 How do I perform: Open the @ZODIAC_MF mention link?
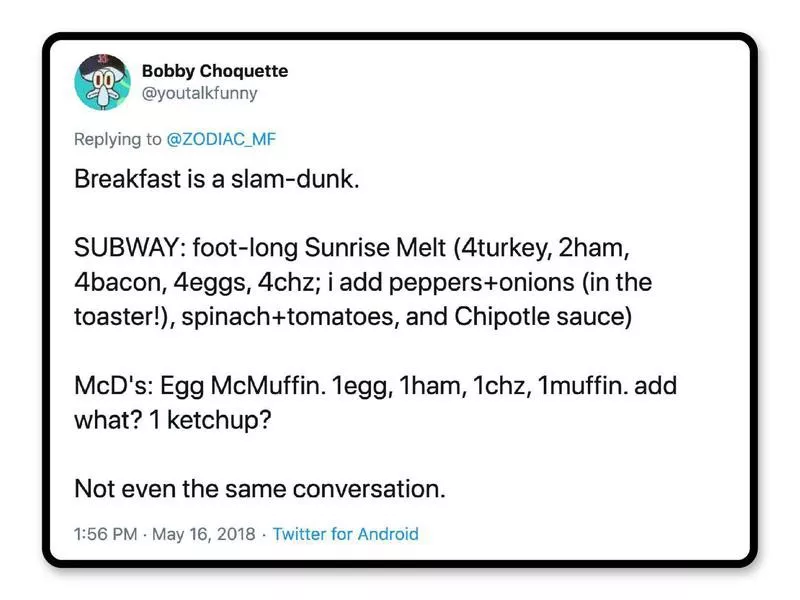pos(227,139)
